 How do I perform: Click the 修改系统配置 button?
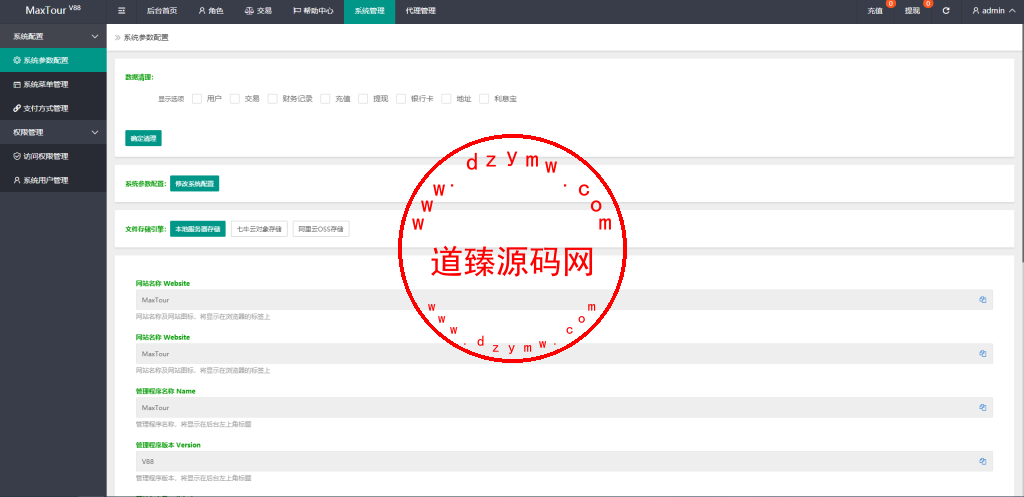click(x=195, y=184)
